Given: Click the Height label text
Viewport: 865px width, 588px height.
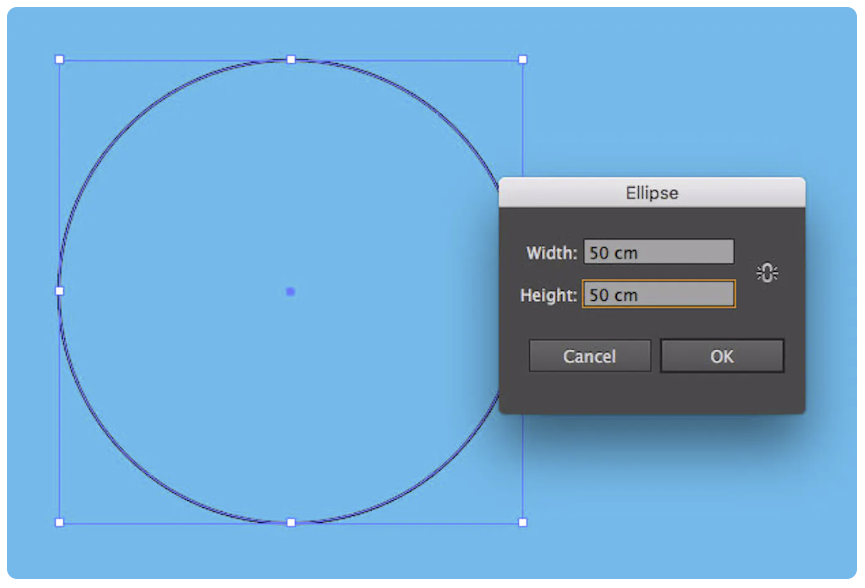Looking at the screenshot, I should 548,295.
